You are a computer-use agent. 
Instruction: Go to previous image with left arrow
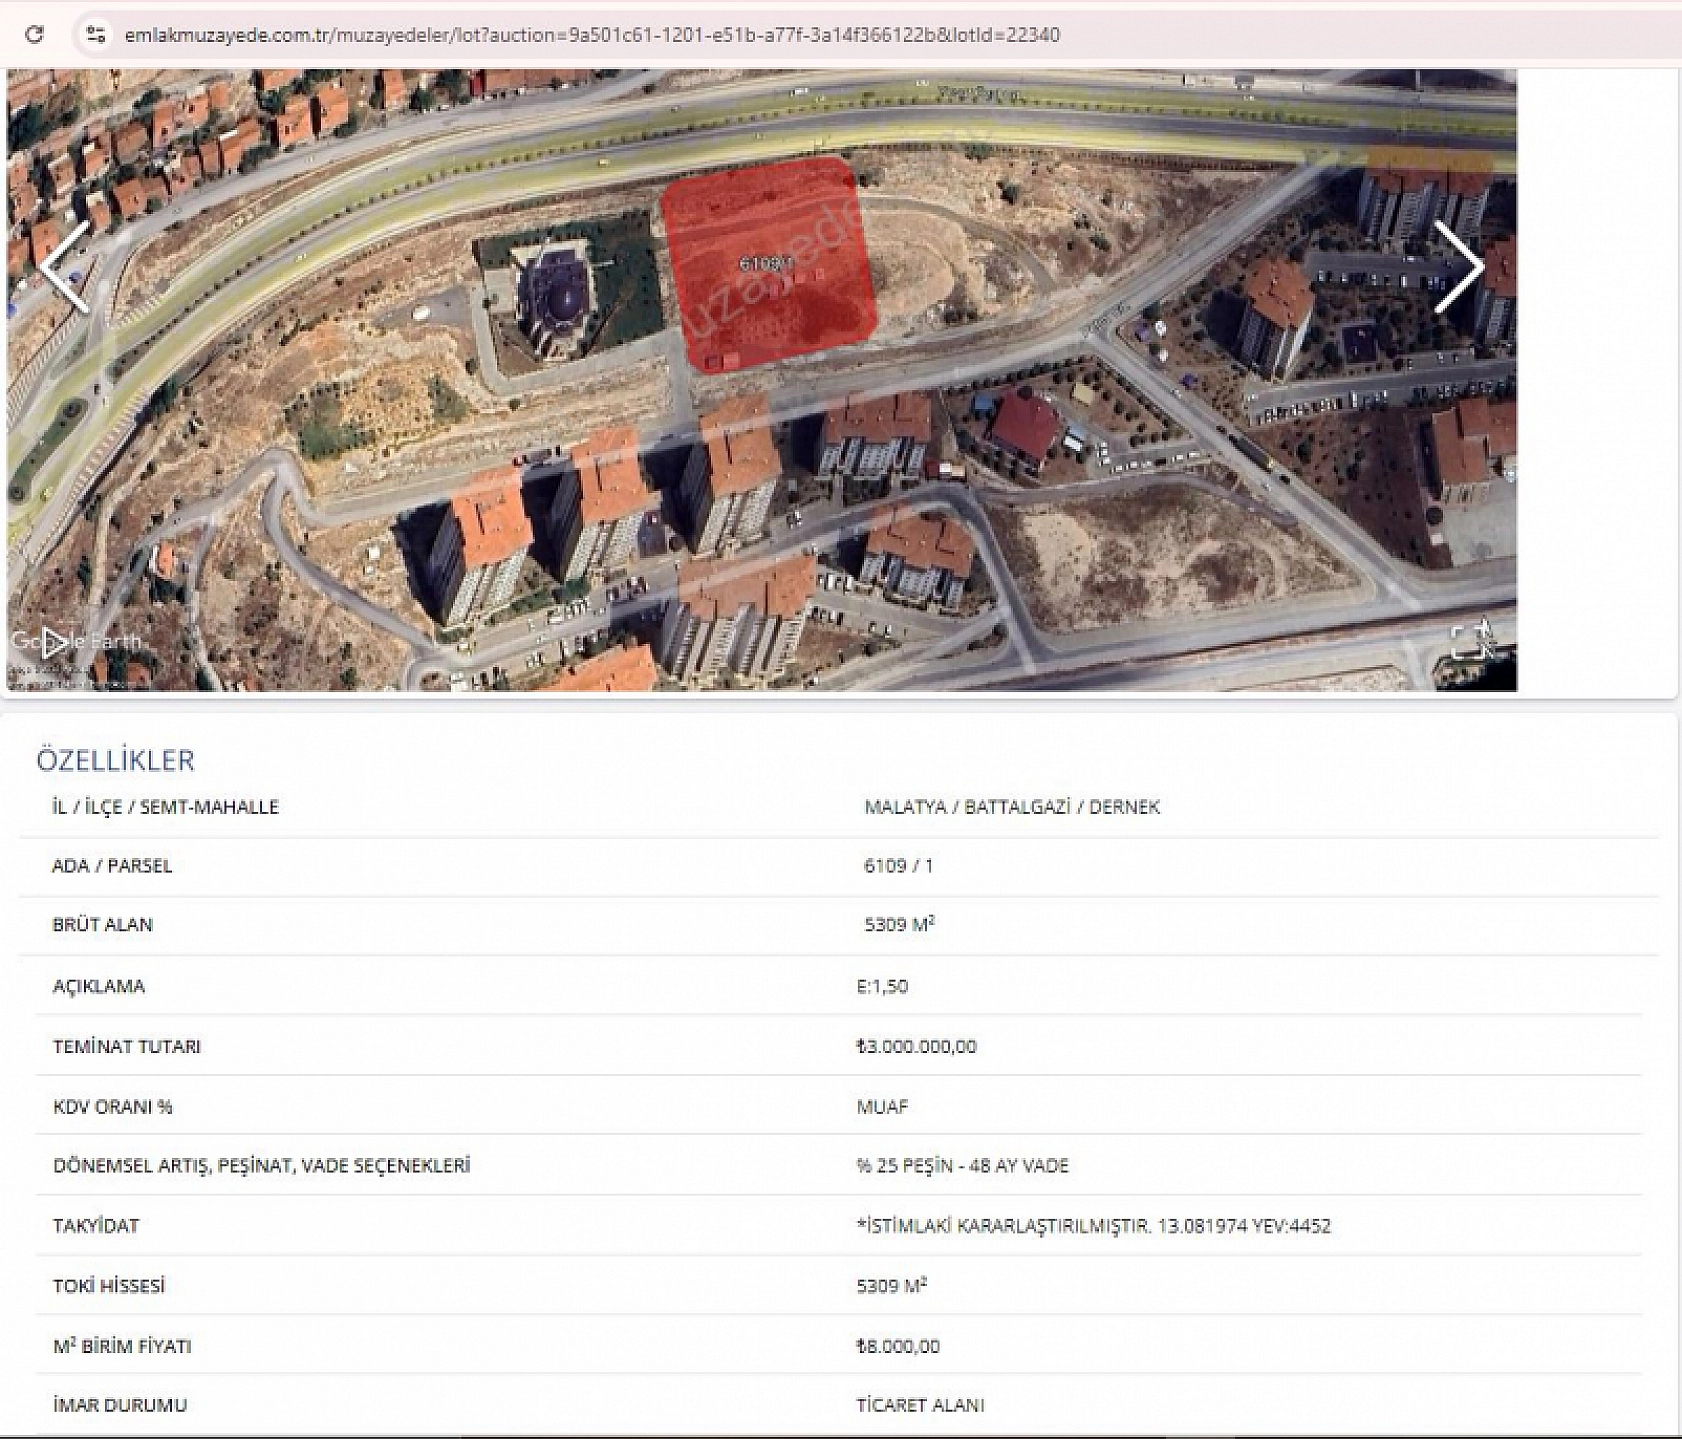click(x=65, y=267)
